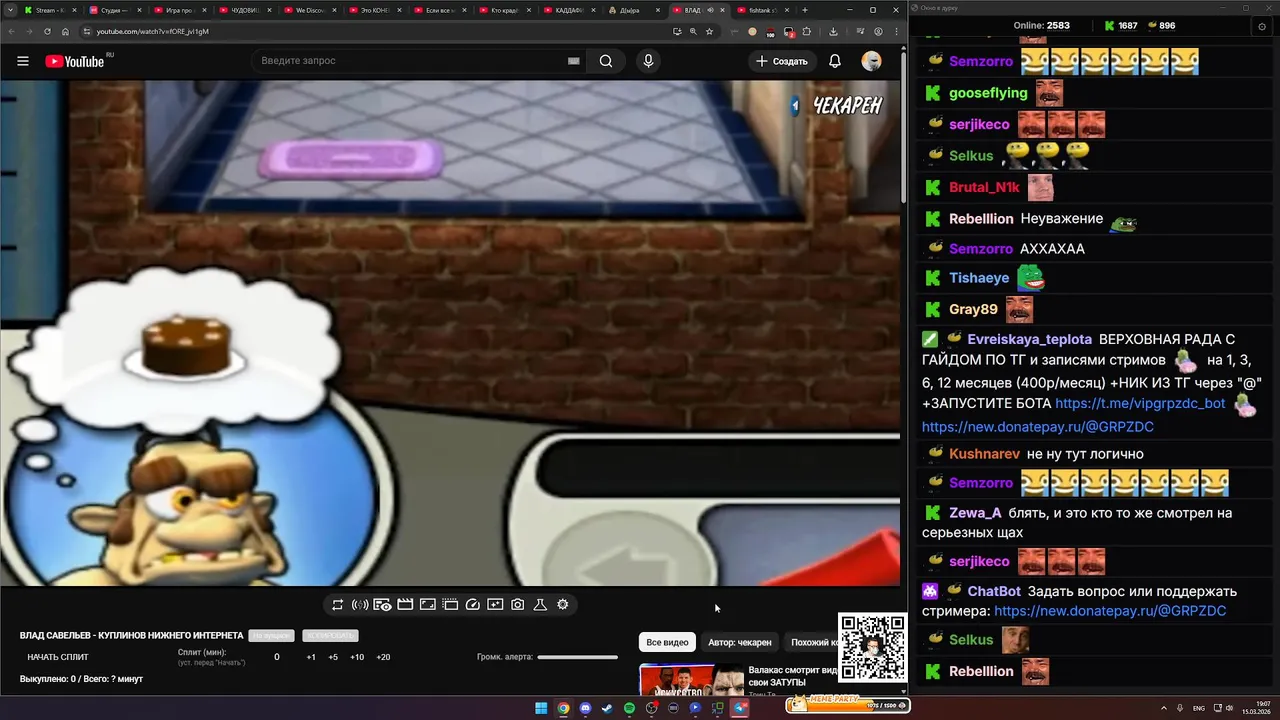Click the Online: 2583 viewer counter in chat
The image size is (1280, 720).
click(1042, 26)
